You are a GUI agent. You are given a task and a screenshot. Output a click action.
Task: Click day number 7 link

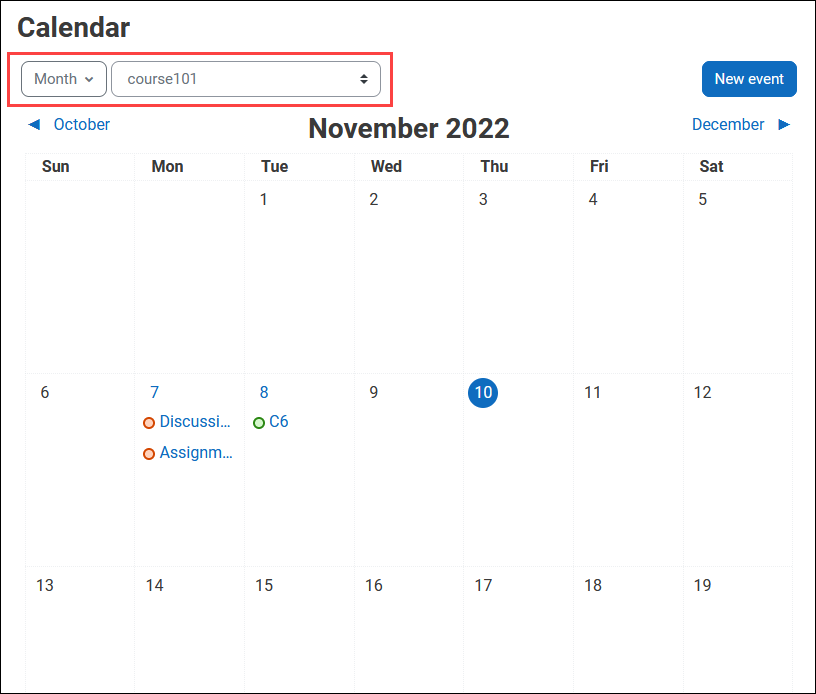(154, 393)
